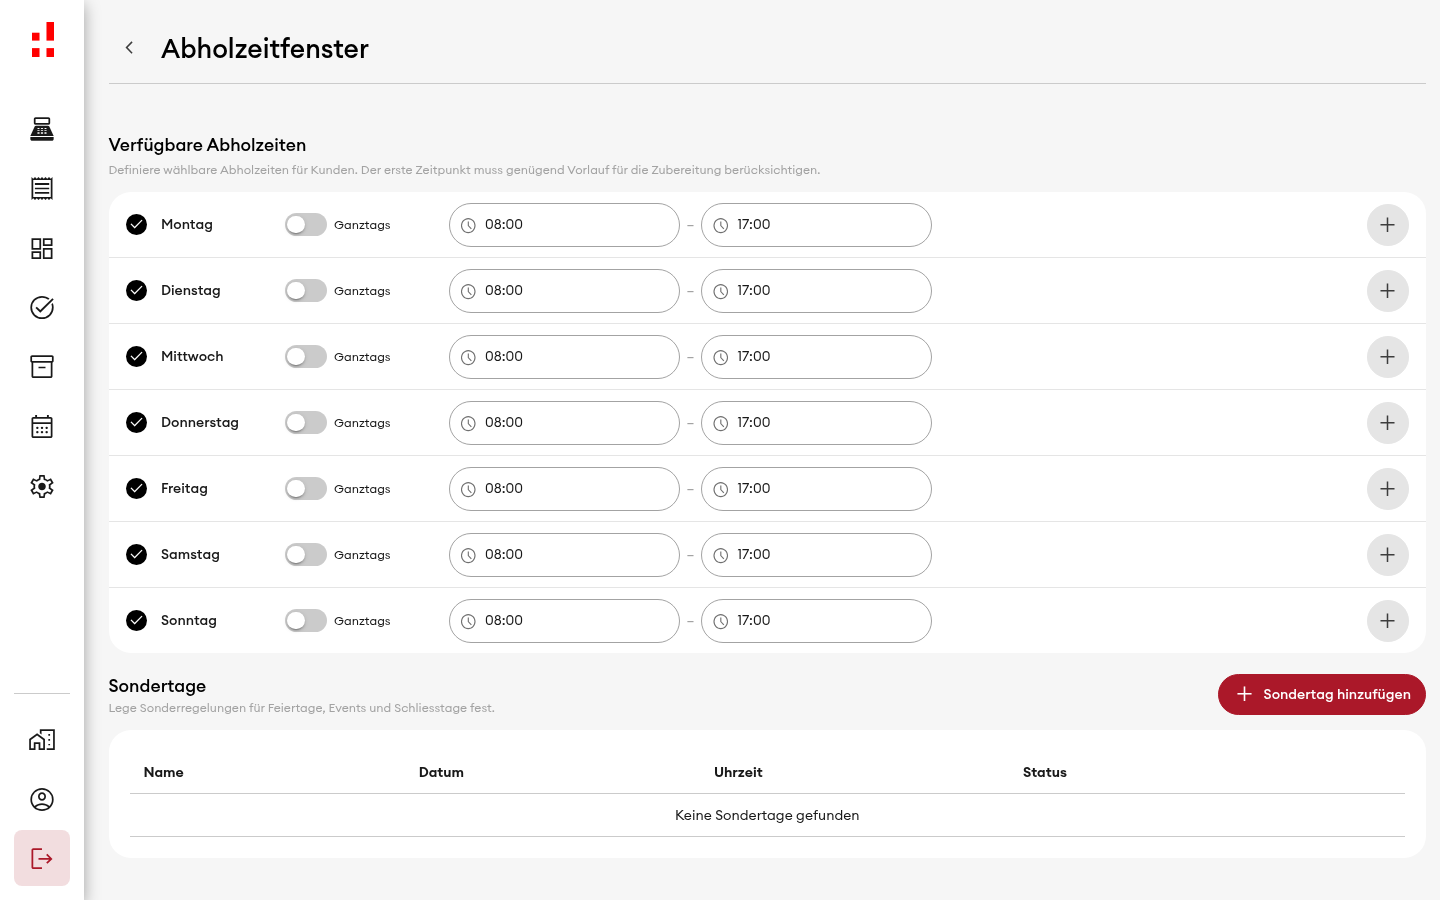Uncheck the Donnerstag day checkbox
Screen dimensions: 1440x900
point(137,422)
